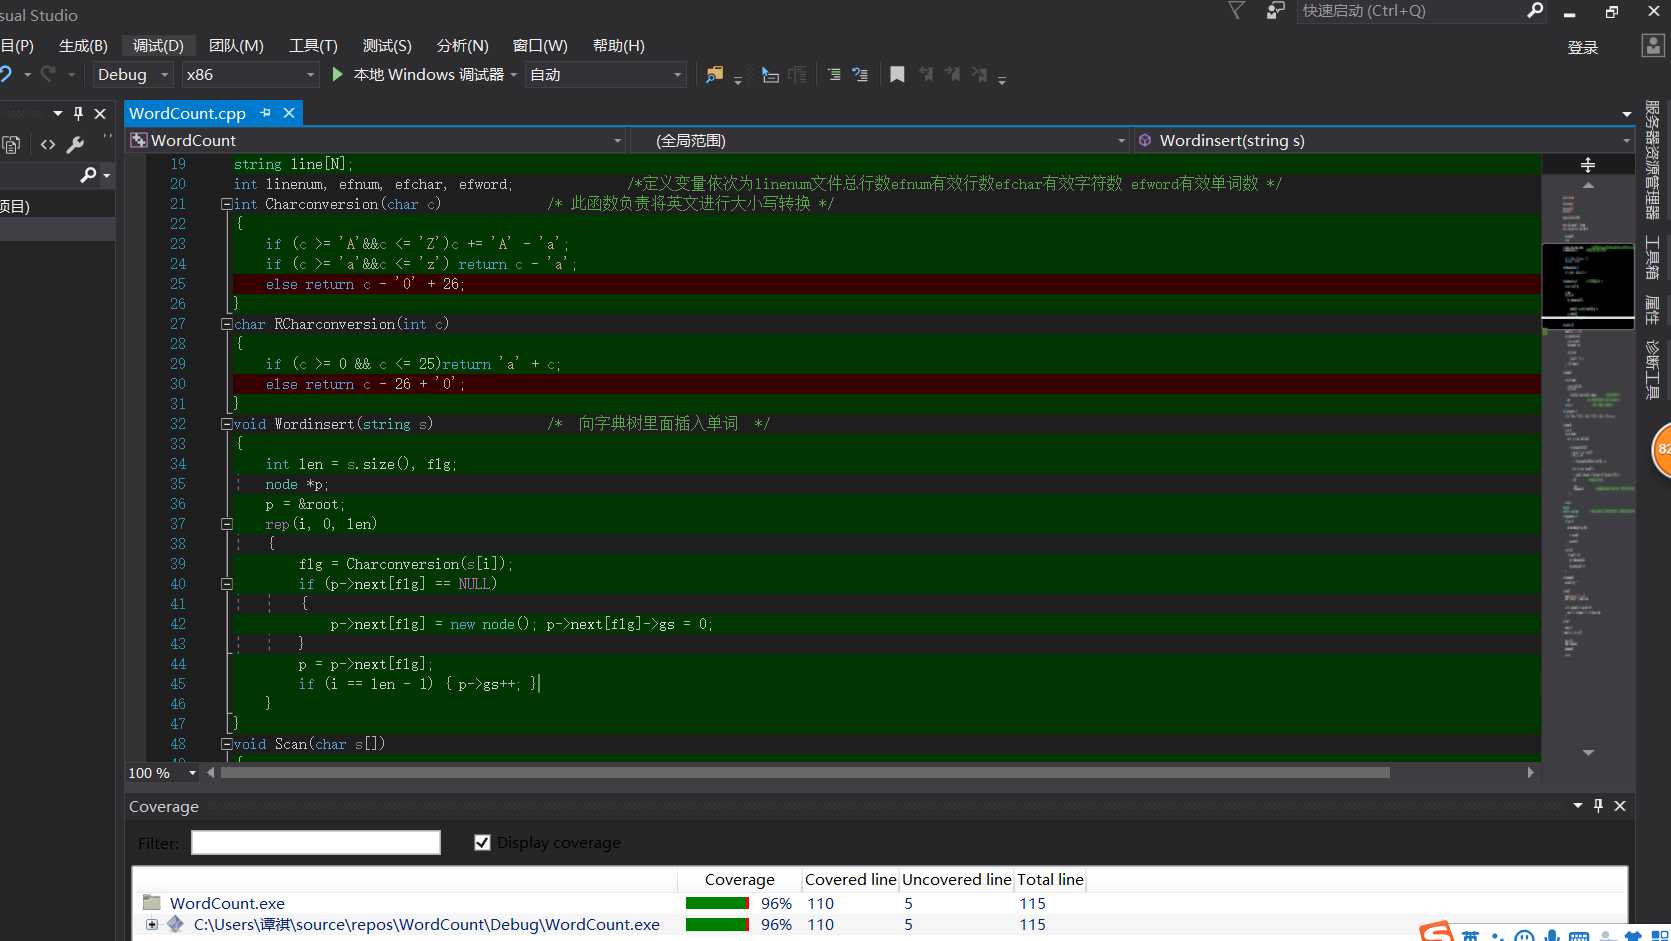
Task: Open the 生成(B) menu
Action: pos(83,46)
